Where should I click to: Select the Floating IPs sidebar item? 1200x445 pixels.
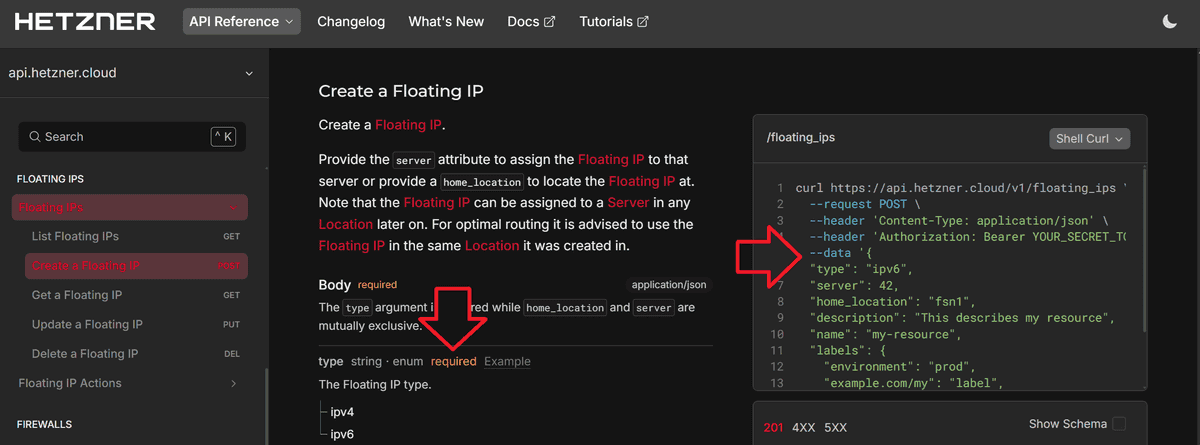[x=130, y=208]
